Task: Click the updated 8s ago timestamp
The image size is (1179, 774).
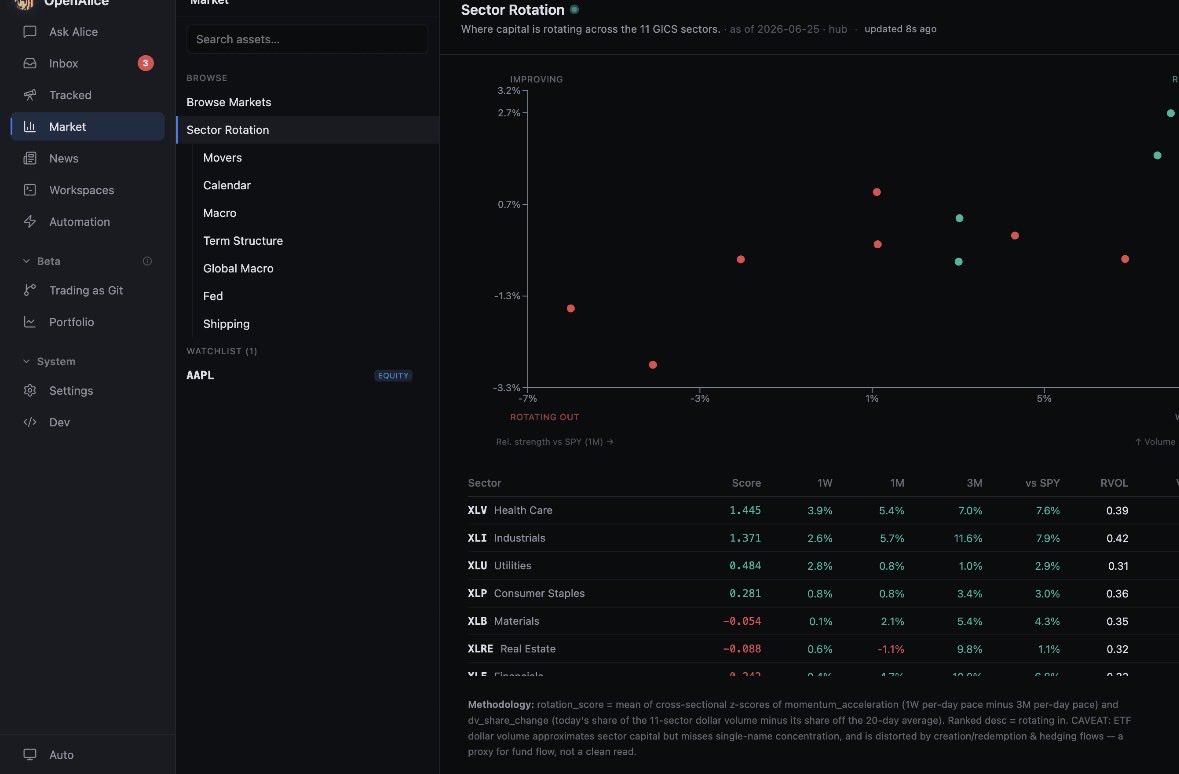Action: click(x=900, y=29)
